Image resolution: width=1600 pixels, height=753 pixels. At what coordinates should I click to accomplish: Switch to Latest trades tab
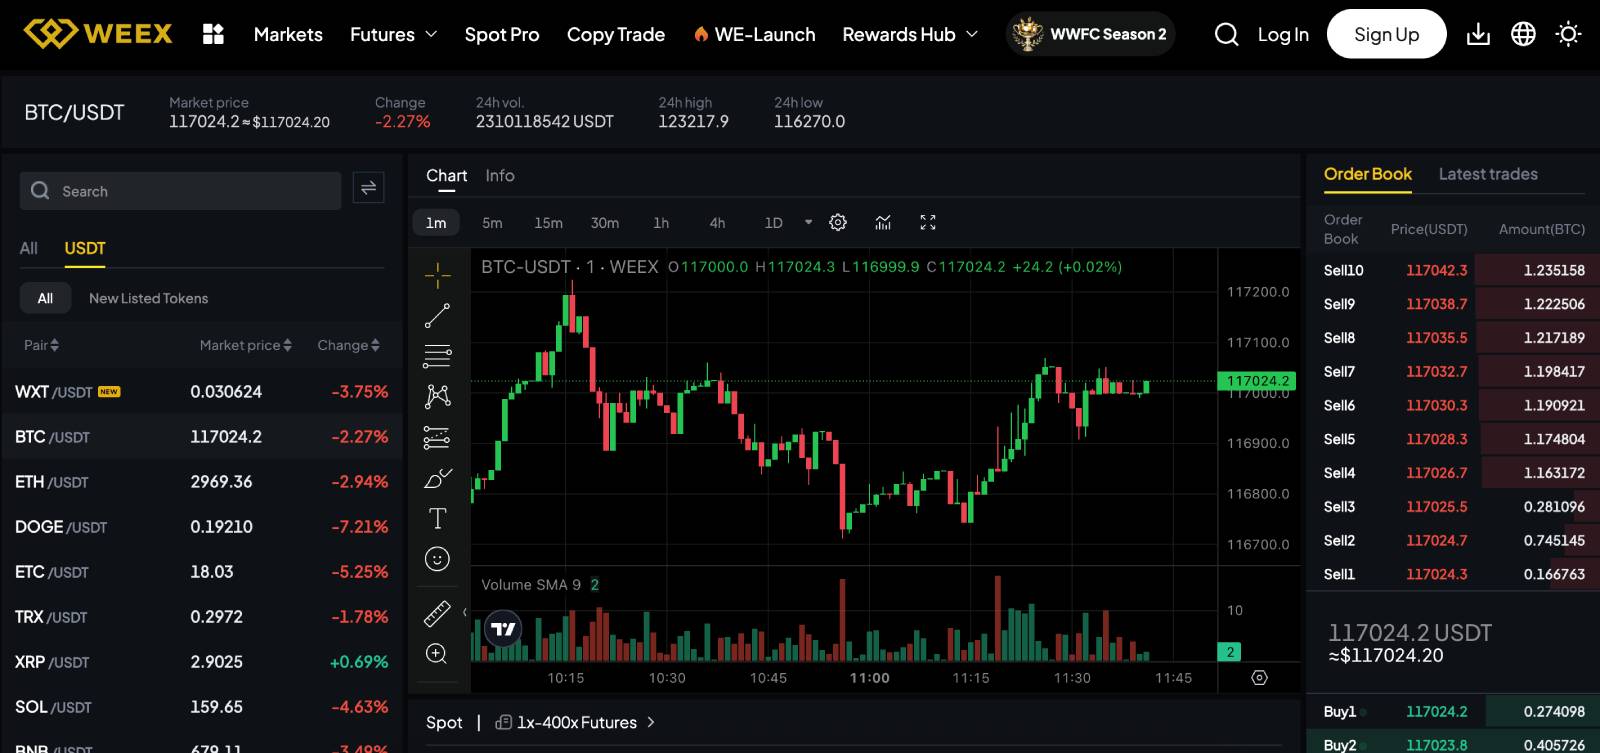point(1488,174)
